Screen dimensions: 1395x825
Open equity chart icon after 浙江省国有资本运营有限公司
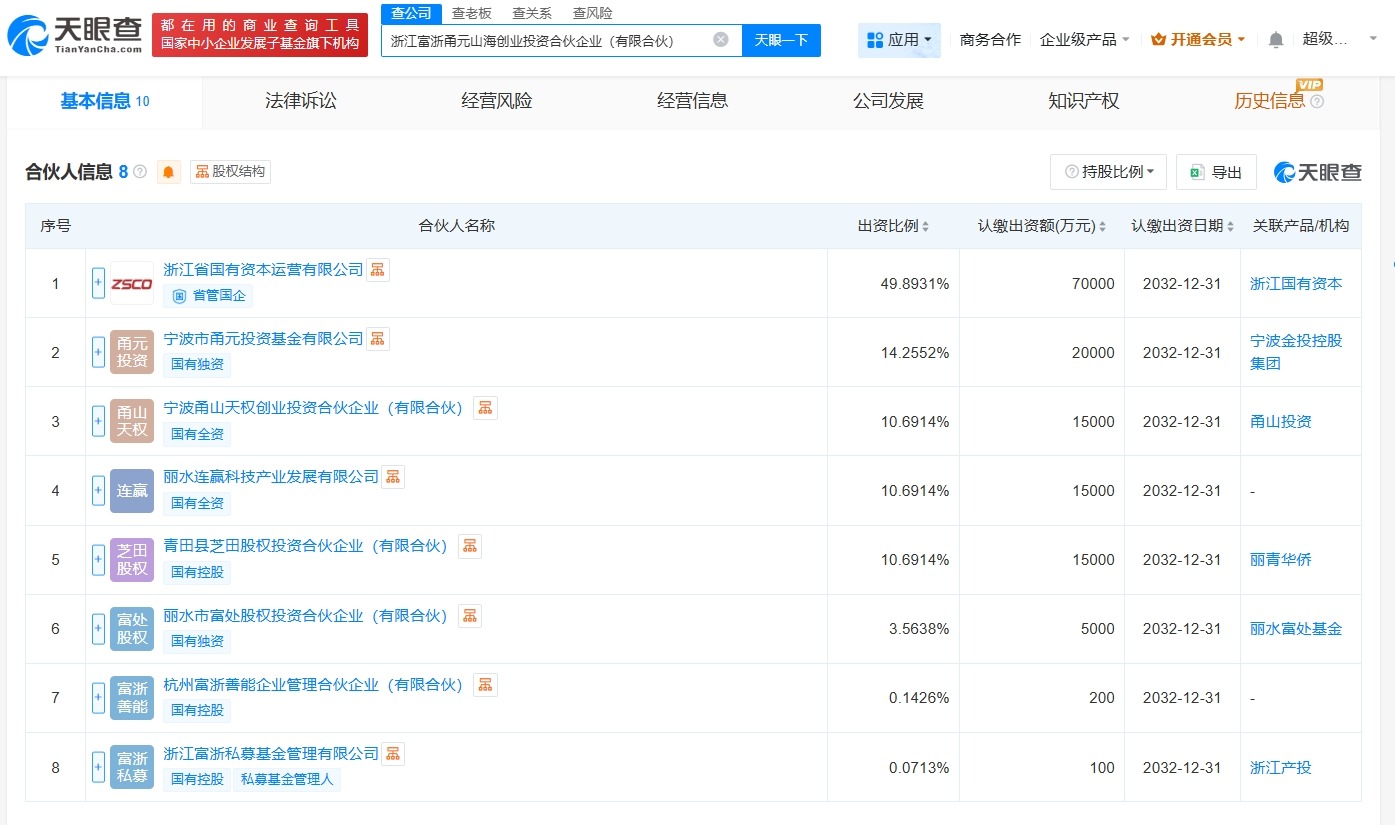point(377,269)
